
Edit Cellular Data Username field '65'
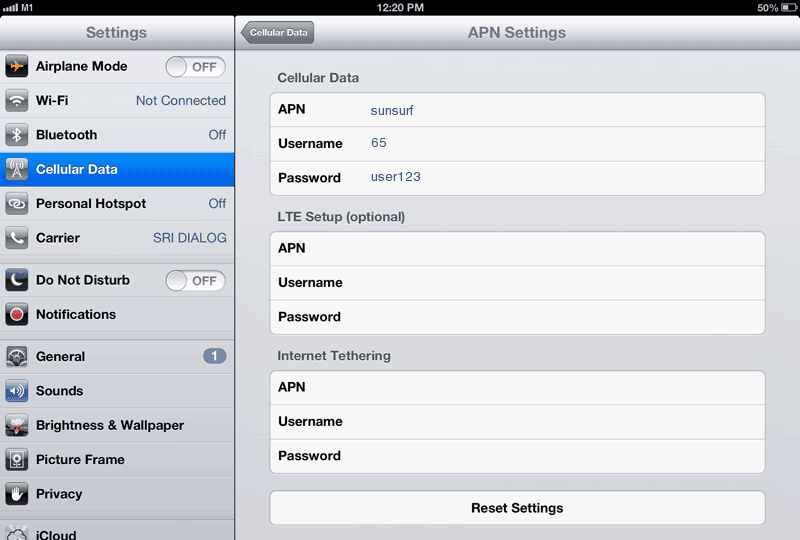[517, 144]
